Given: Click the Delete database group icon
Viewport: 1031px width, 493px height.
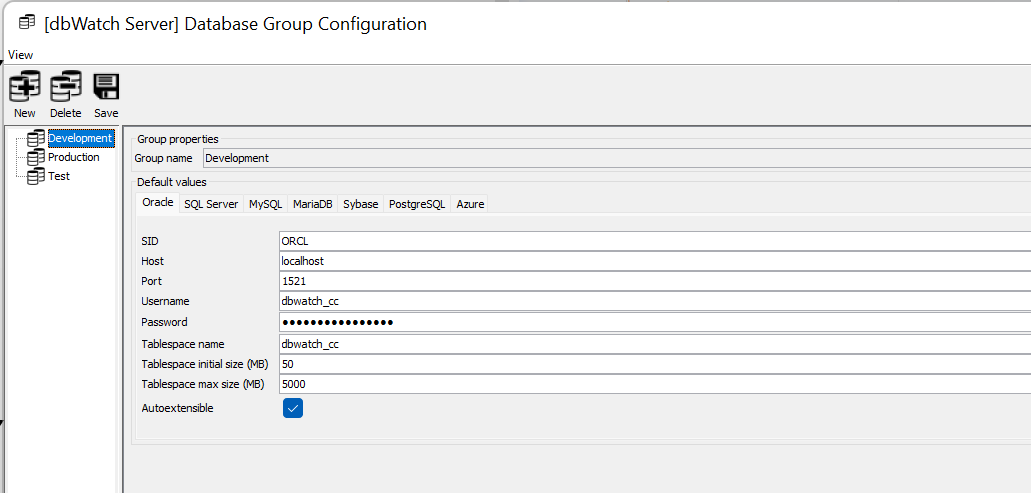Looking at the screenshot, I should 66,86.
